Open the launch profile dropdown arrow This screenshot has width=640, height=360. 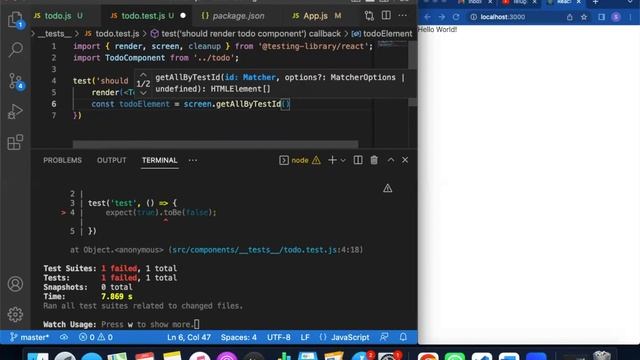[343, 160]
